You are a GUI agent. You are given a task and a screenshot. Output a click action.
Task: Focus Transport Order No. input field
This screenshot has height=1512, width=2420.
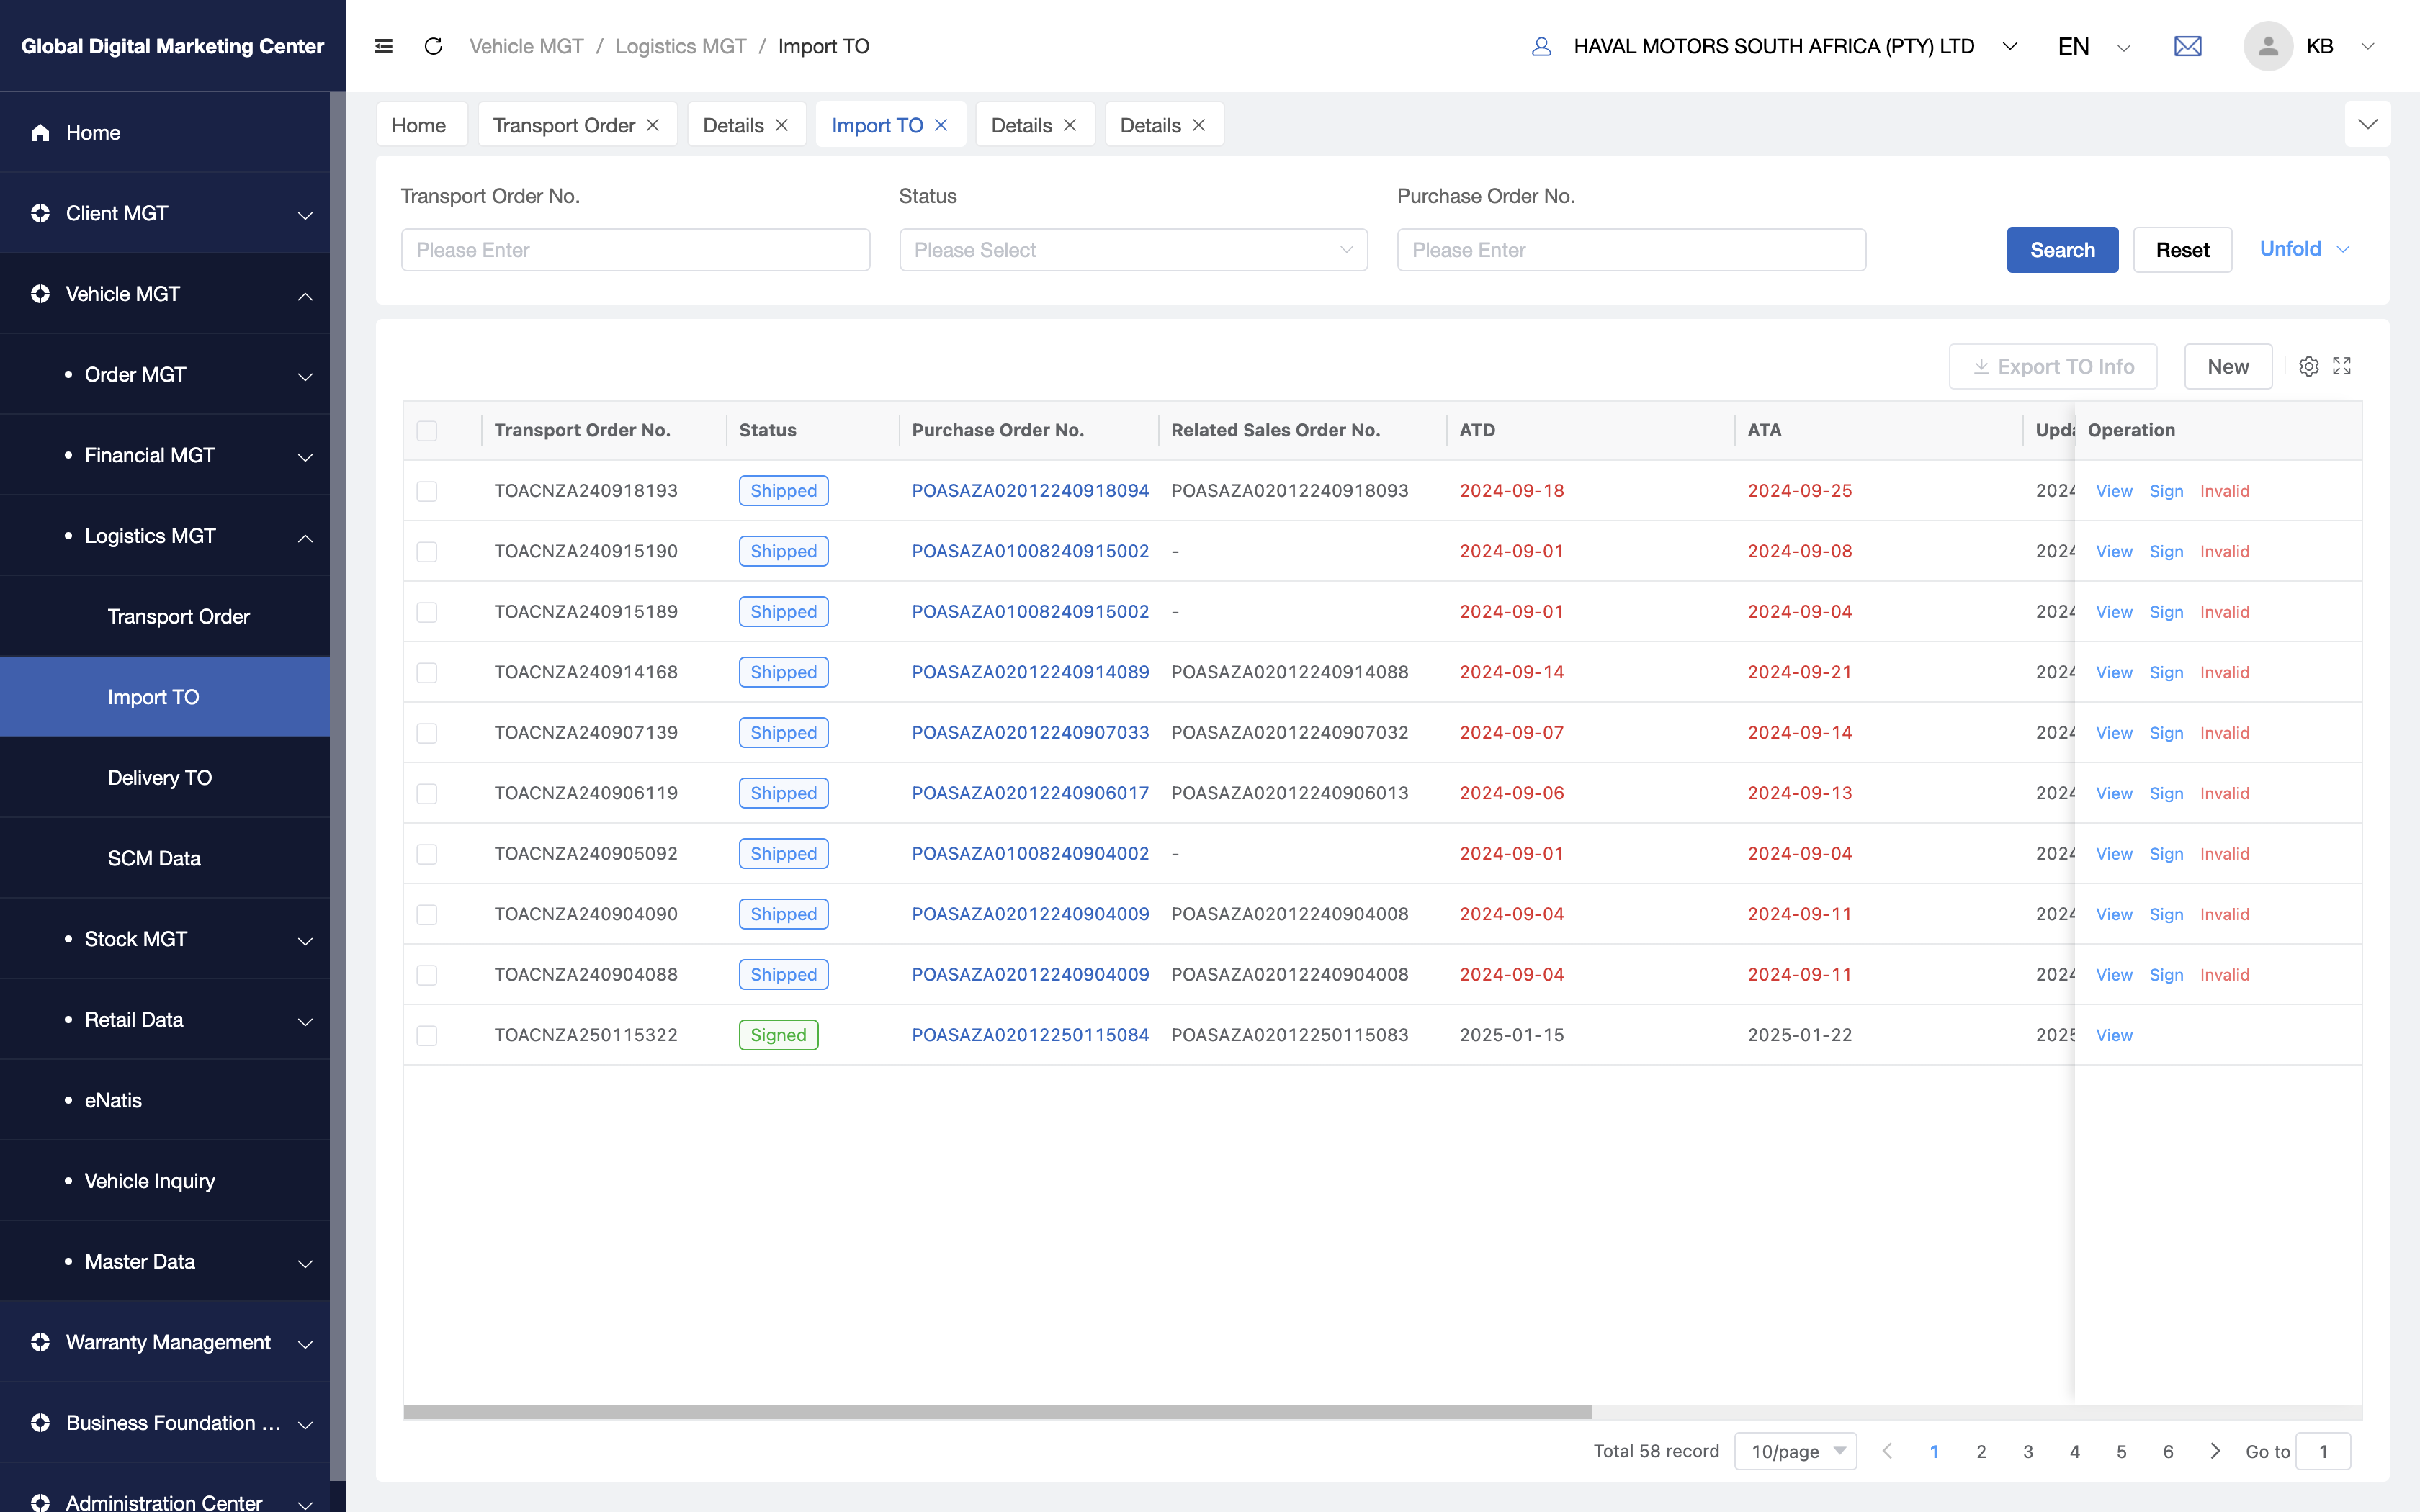point(635,250)
